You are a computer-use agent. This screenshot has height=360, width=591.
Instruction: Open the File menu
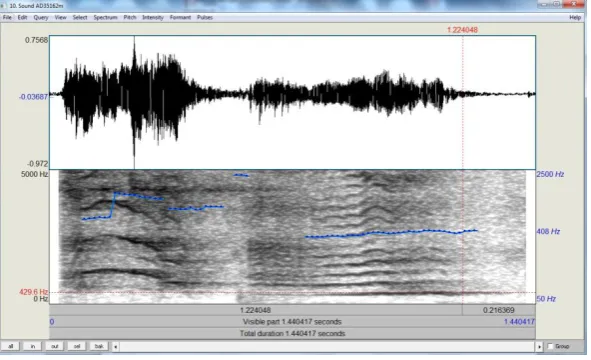7,17
